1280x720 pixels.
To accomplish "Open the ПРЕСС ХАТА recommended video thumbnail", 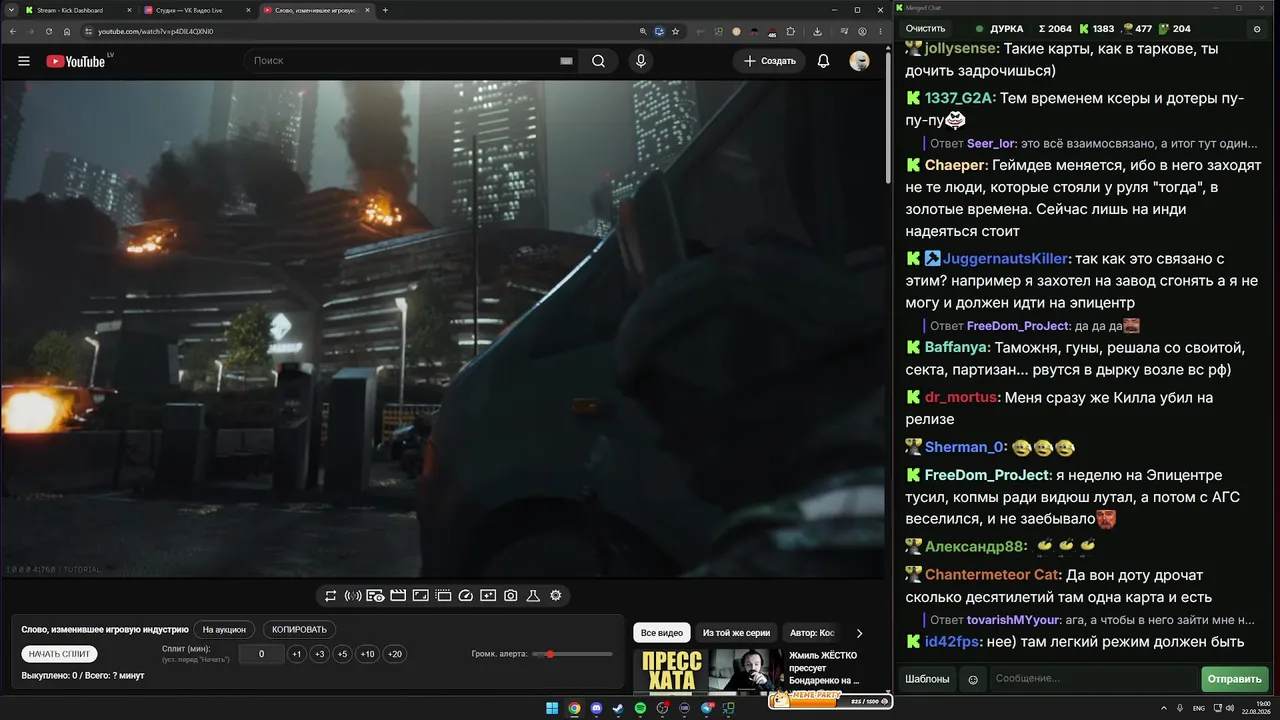I will tap(710, 670).
